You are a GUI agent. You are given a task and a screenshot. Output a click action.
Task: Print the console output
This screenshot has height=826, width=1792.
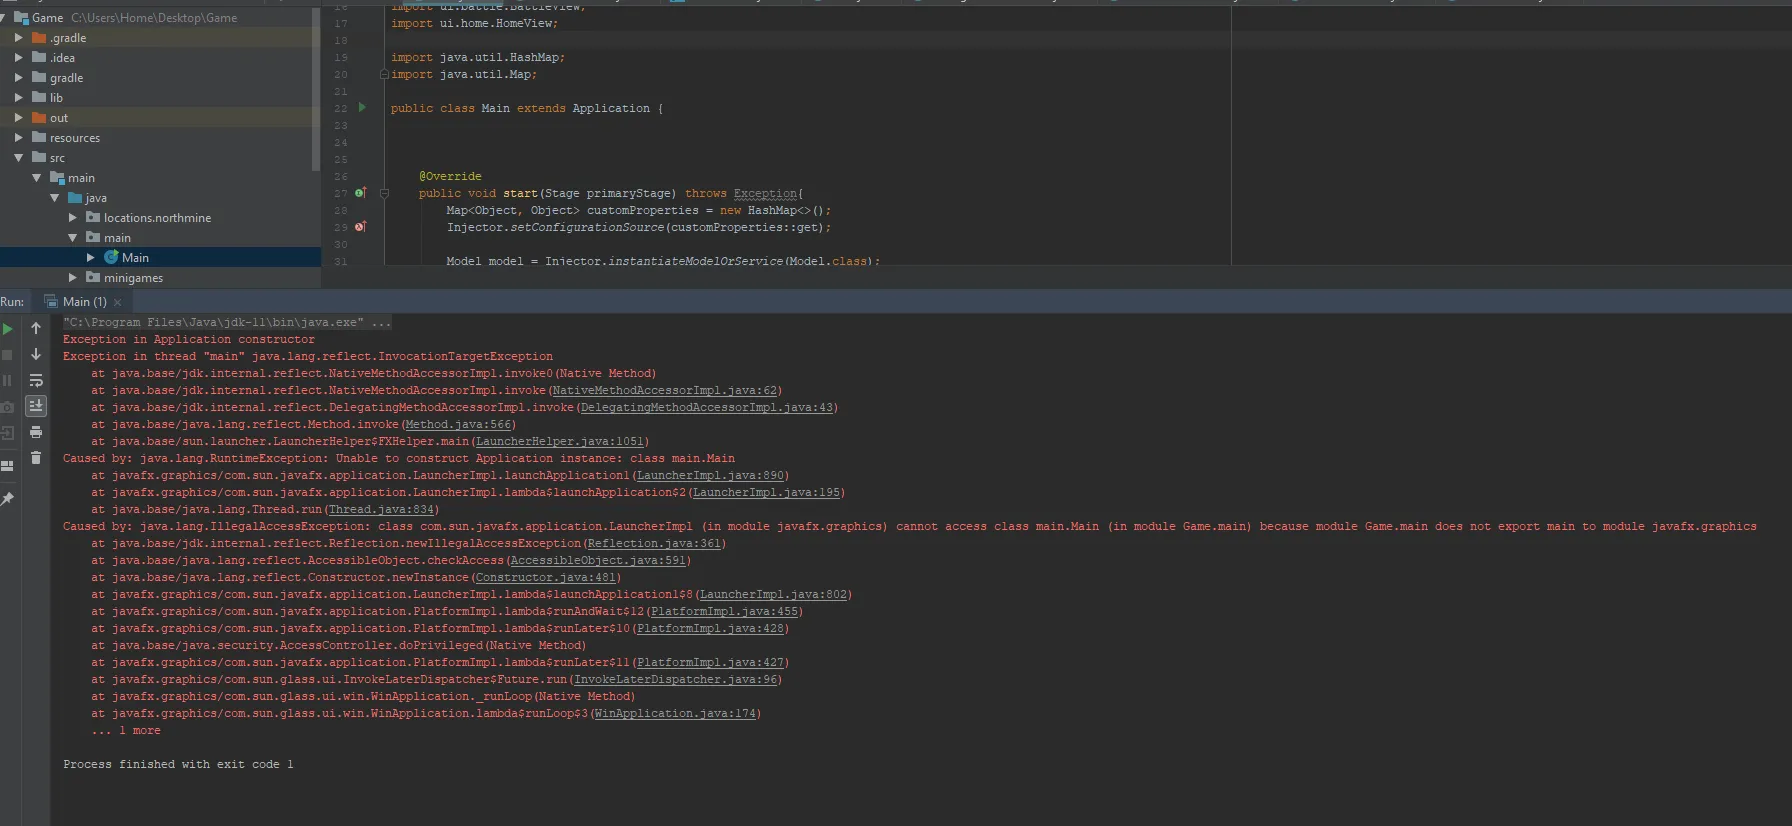point(36,432)
